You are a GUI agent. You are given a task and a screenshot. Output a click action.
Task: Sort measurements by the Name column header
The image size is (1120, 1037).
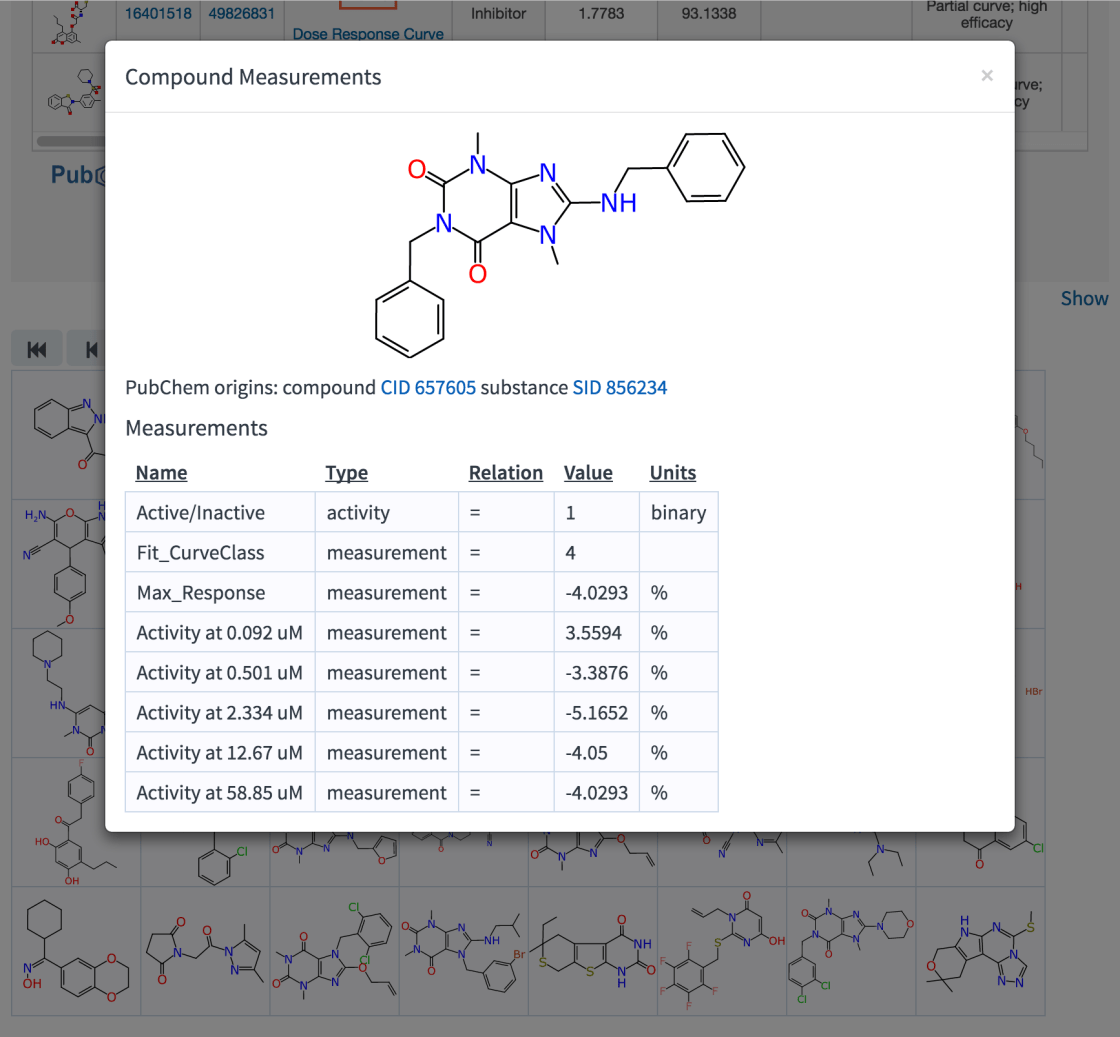[162, 473]
